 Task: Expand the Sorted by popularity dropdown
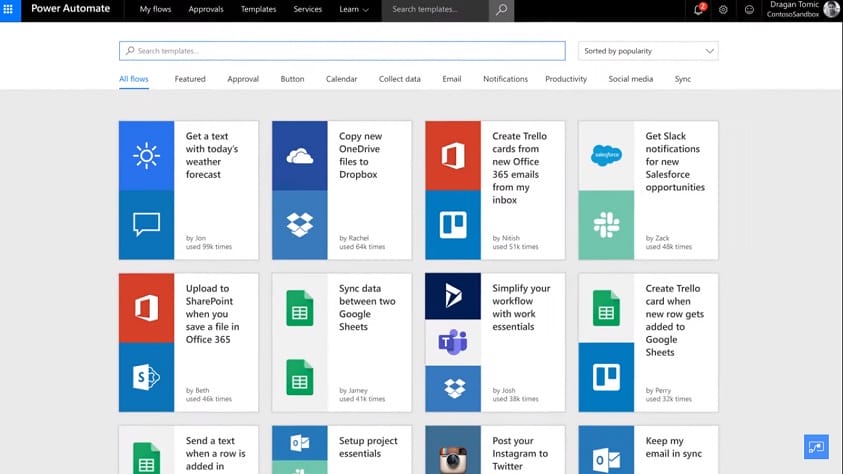[648, 51]
